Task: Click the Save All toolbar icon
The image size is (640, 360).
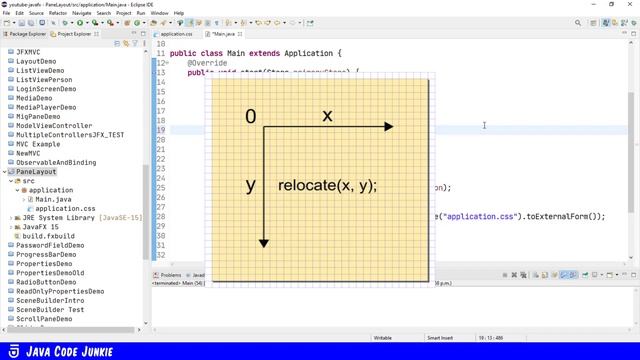Action: (x=31, y=23)
